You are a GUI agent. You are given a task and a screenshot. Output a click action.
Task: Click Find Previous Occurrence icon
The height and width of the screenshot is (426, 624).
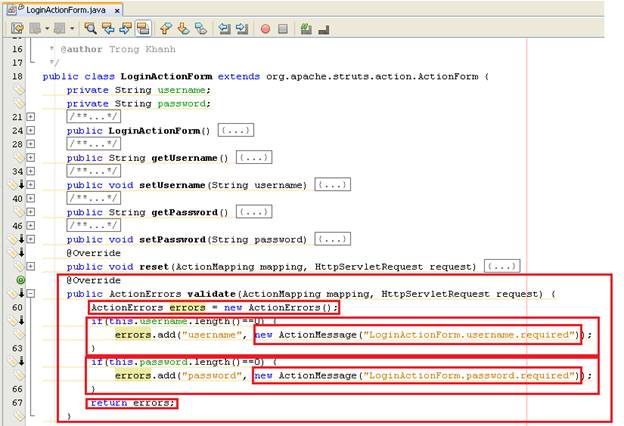pyautogui.click(x=108, y=29)
